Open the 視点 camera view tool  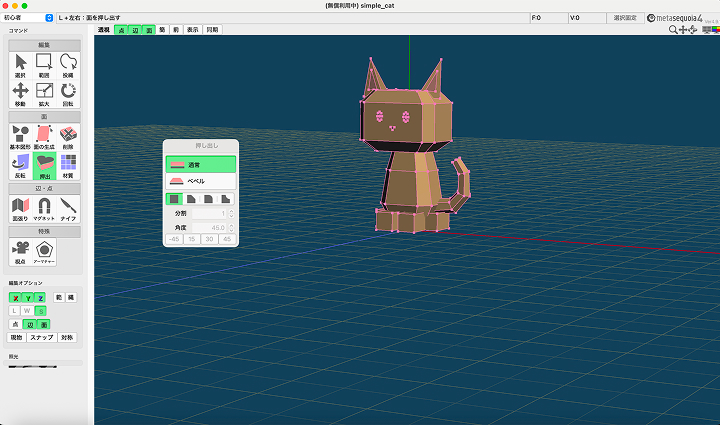click(20, 252)
